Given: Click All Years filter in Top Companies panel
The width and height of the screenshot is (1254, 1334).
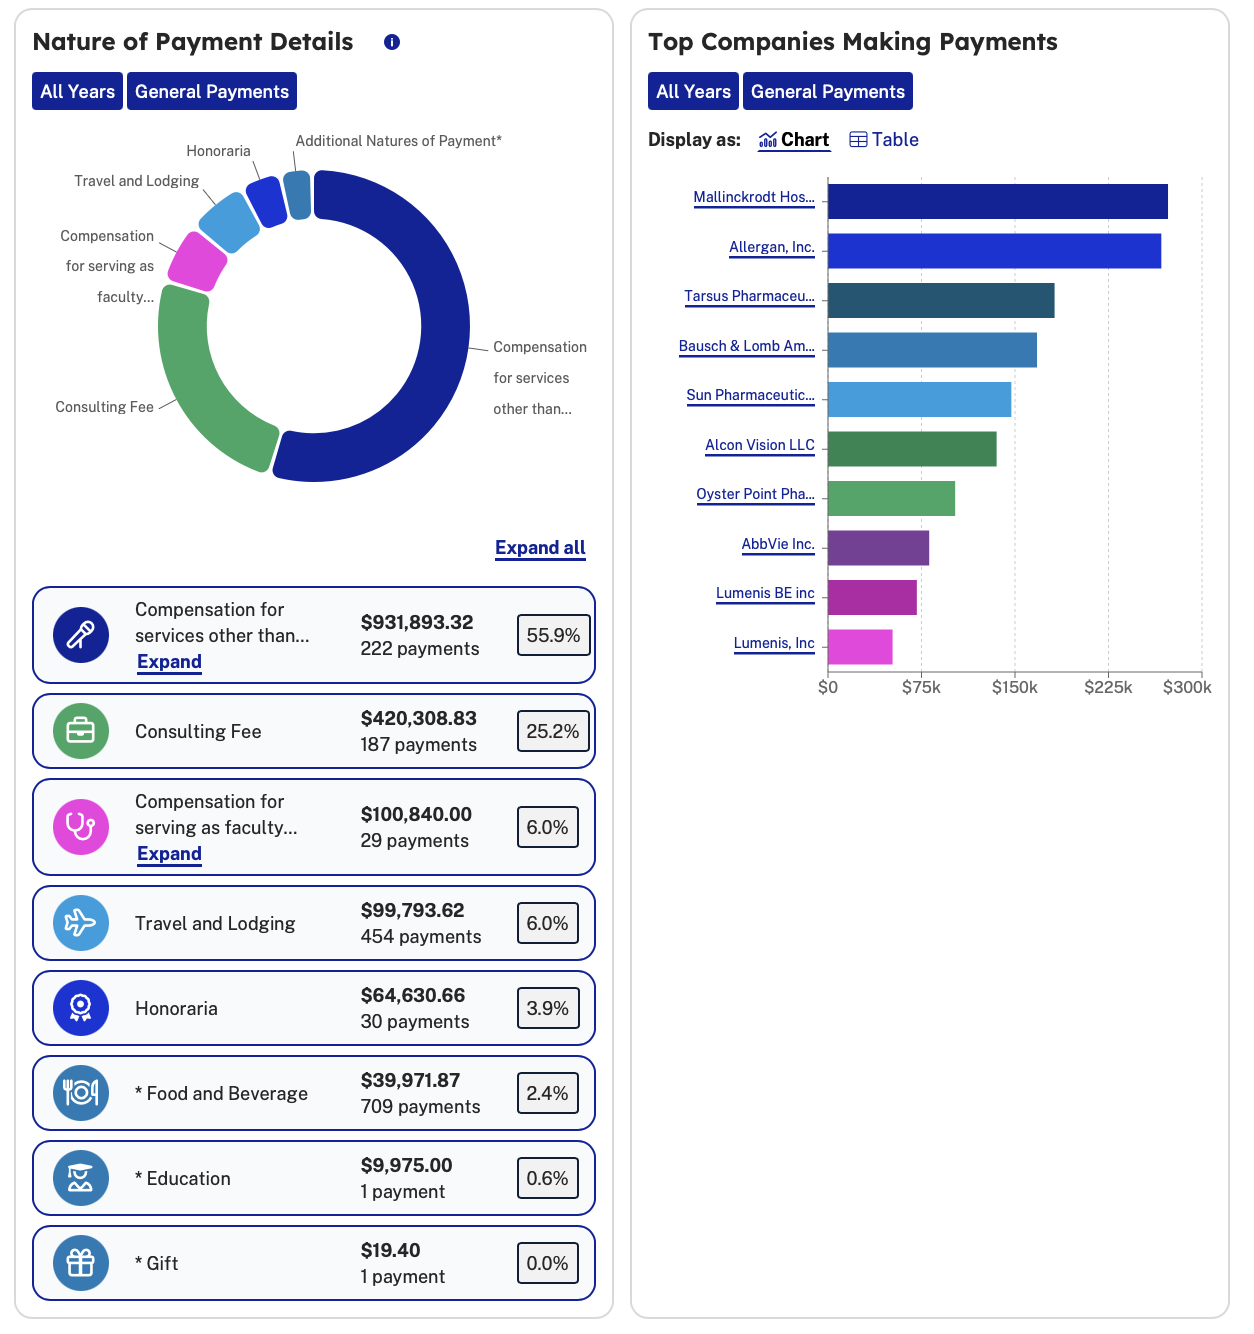Looking at the screenshot, I should pyautogui.click(x=694, y=91).
